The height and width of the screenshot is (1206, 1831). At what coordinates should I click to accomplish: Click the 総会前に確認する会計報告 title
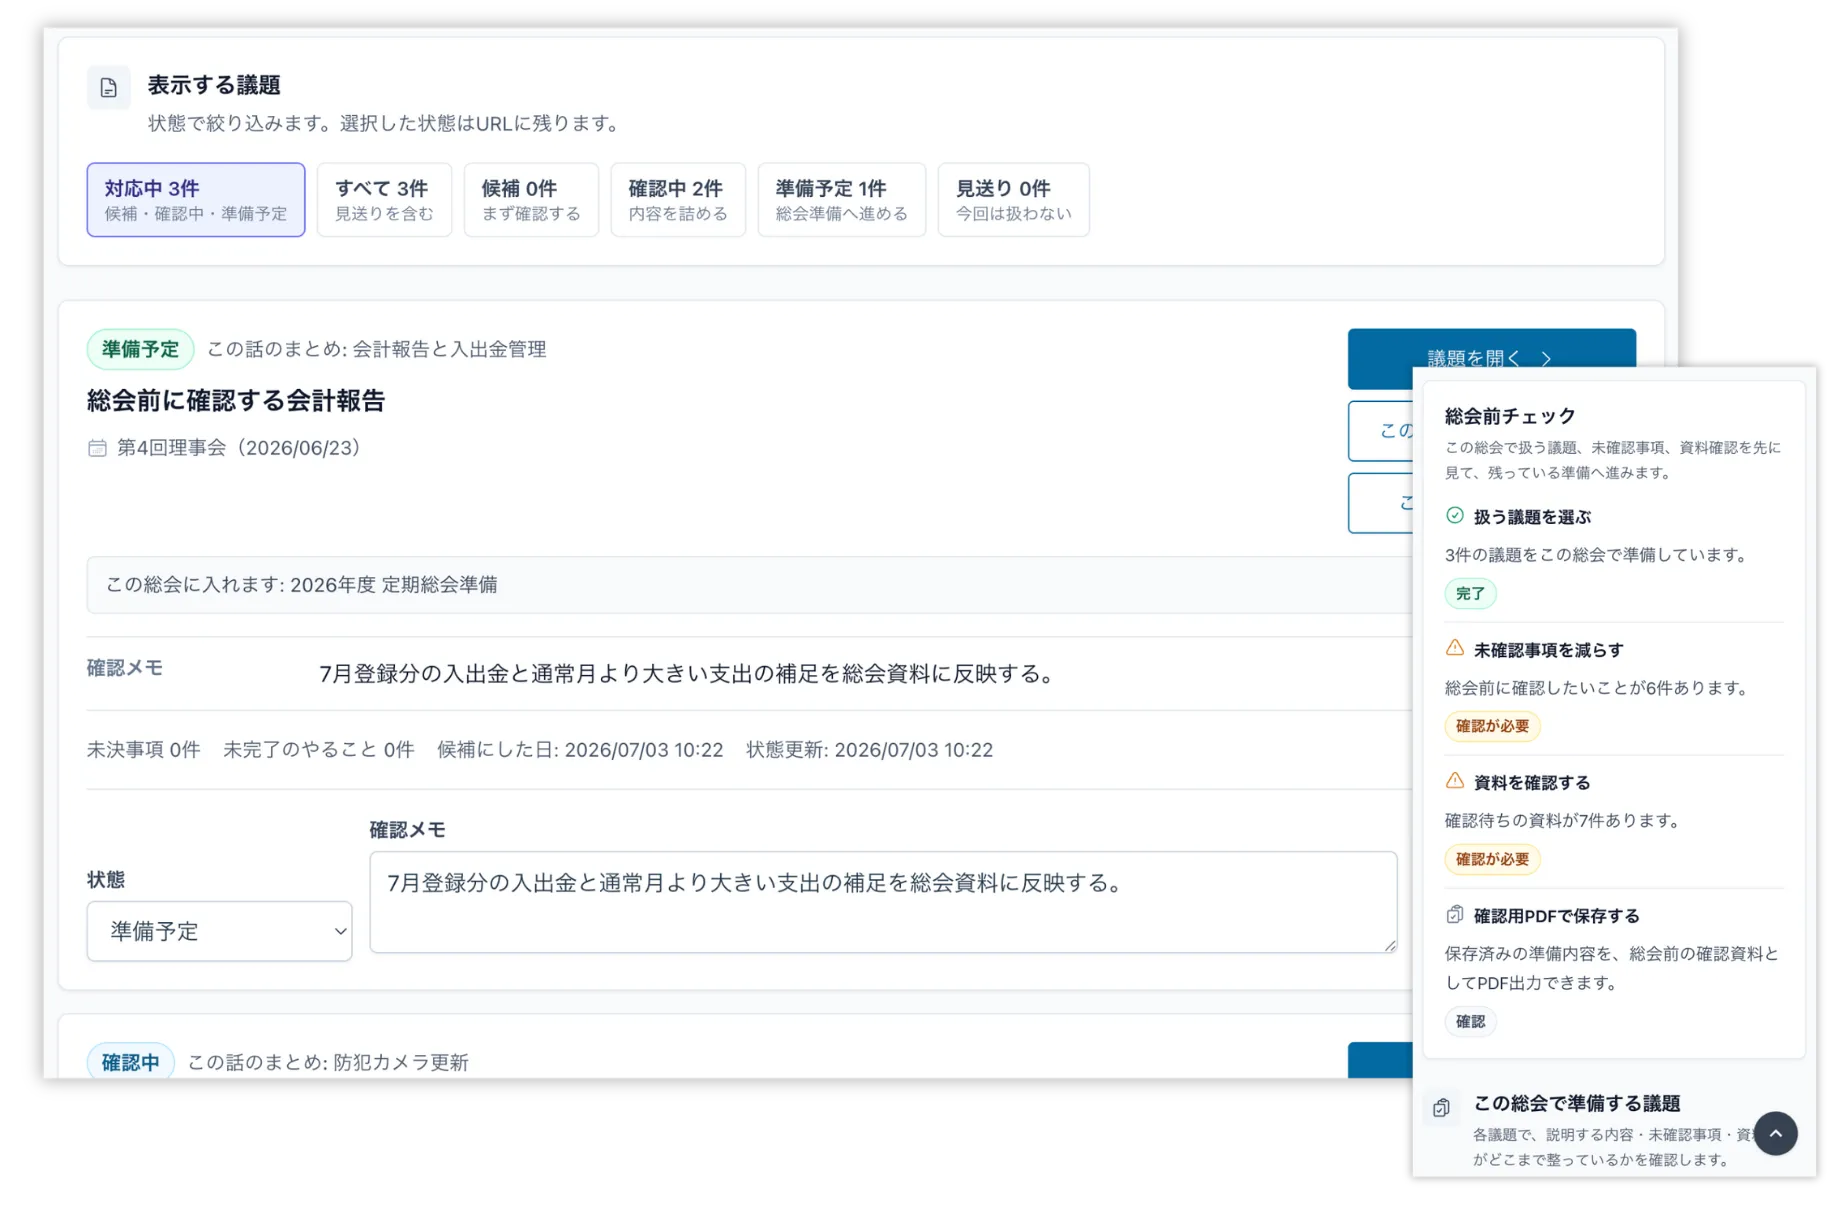tap(236, 401)
